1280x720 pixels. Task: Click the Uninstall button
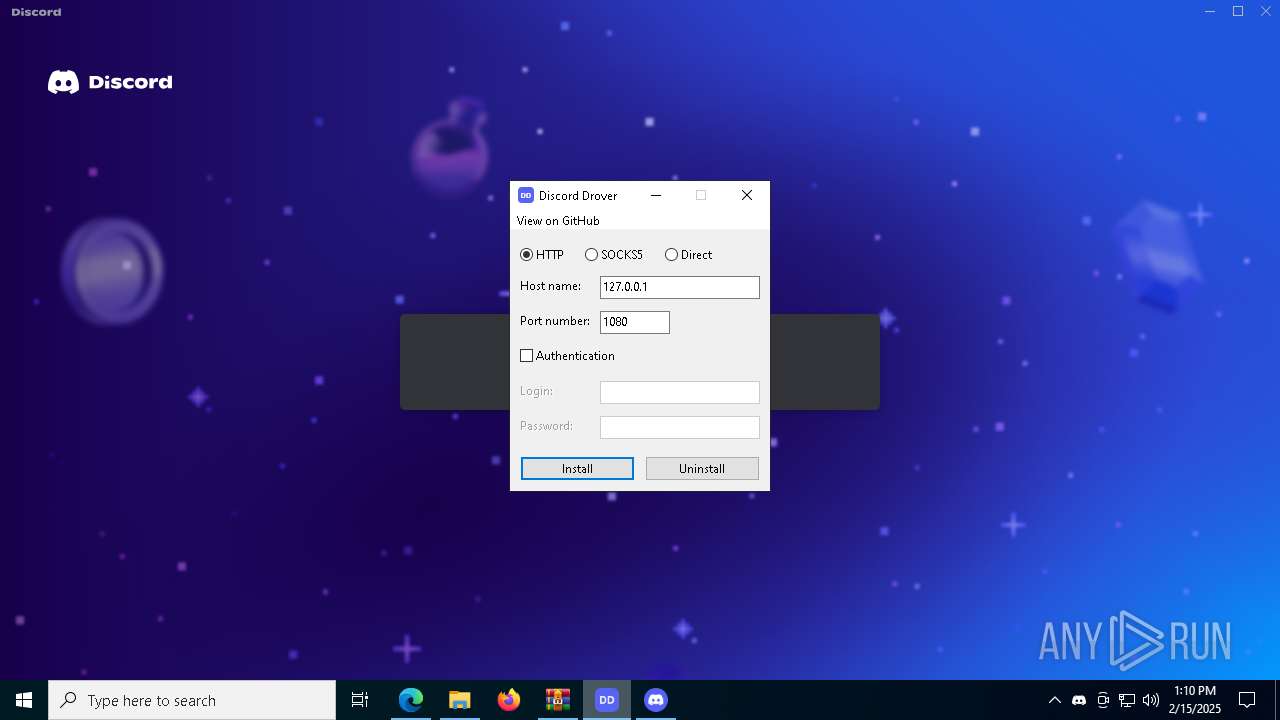pyautogui.click(x=702, y=469)
